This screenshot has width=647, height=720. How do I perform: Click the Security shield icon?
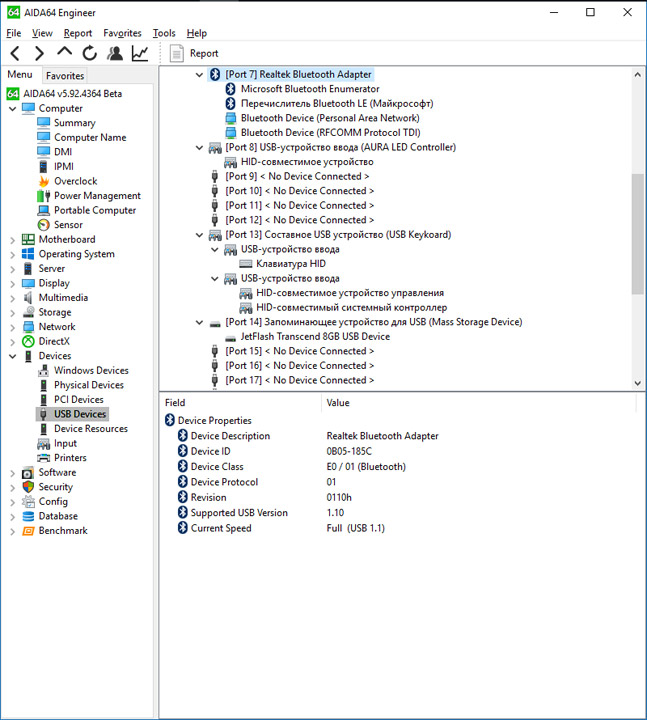(x=28, y=487)
